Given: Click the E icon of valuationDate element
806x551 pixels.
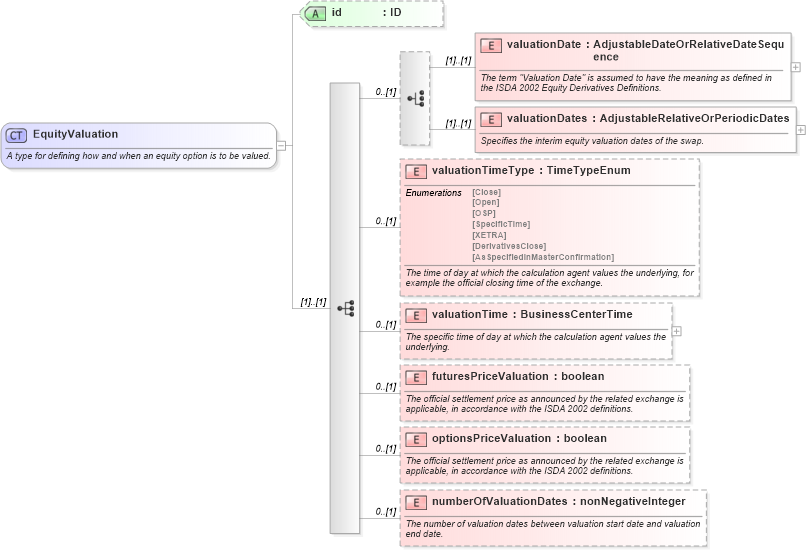Looking at the screenshot, I should pyautogui.click(x=491, y=46).
